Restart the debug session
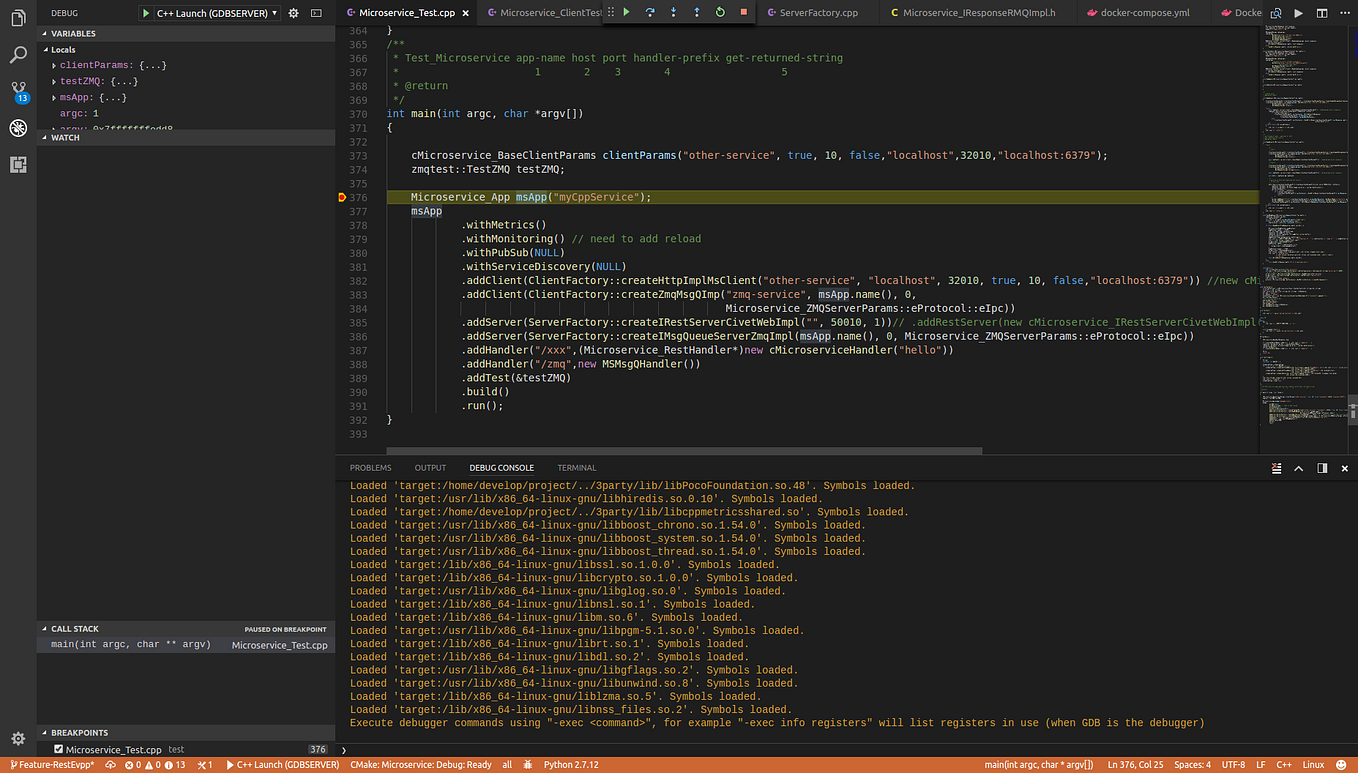 [x=719, y=12]
